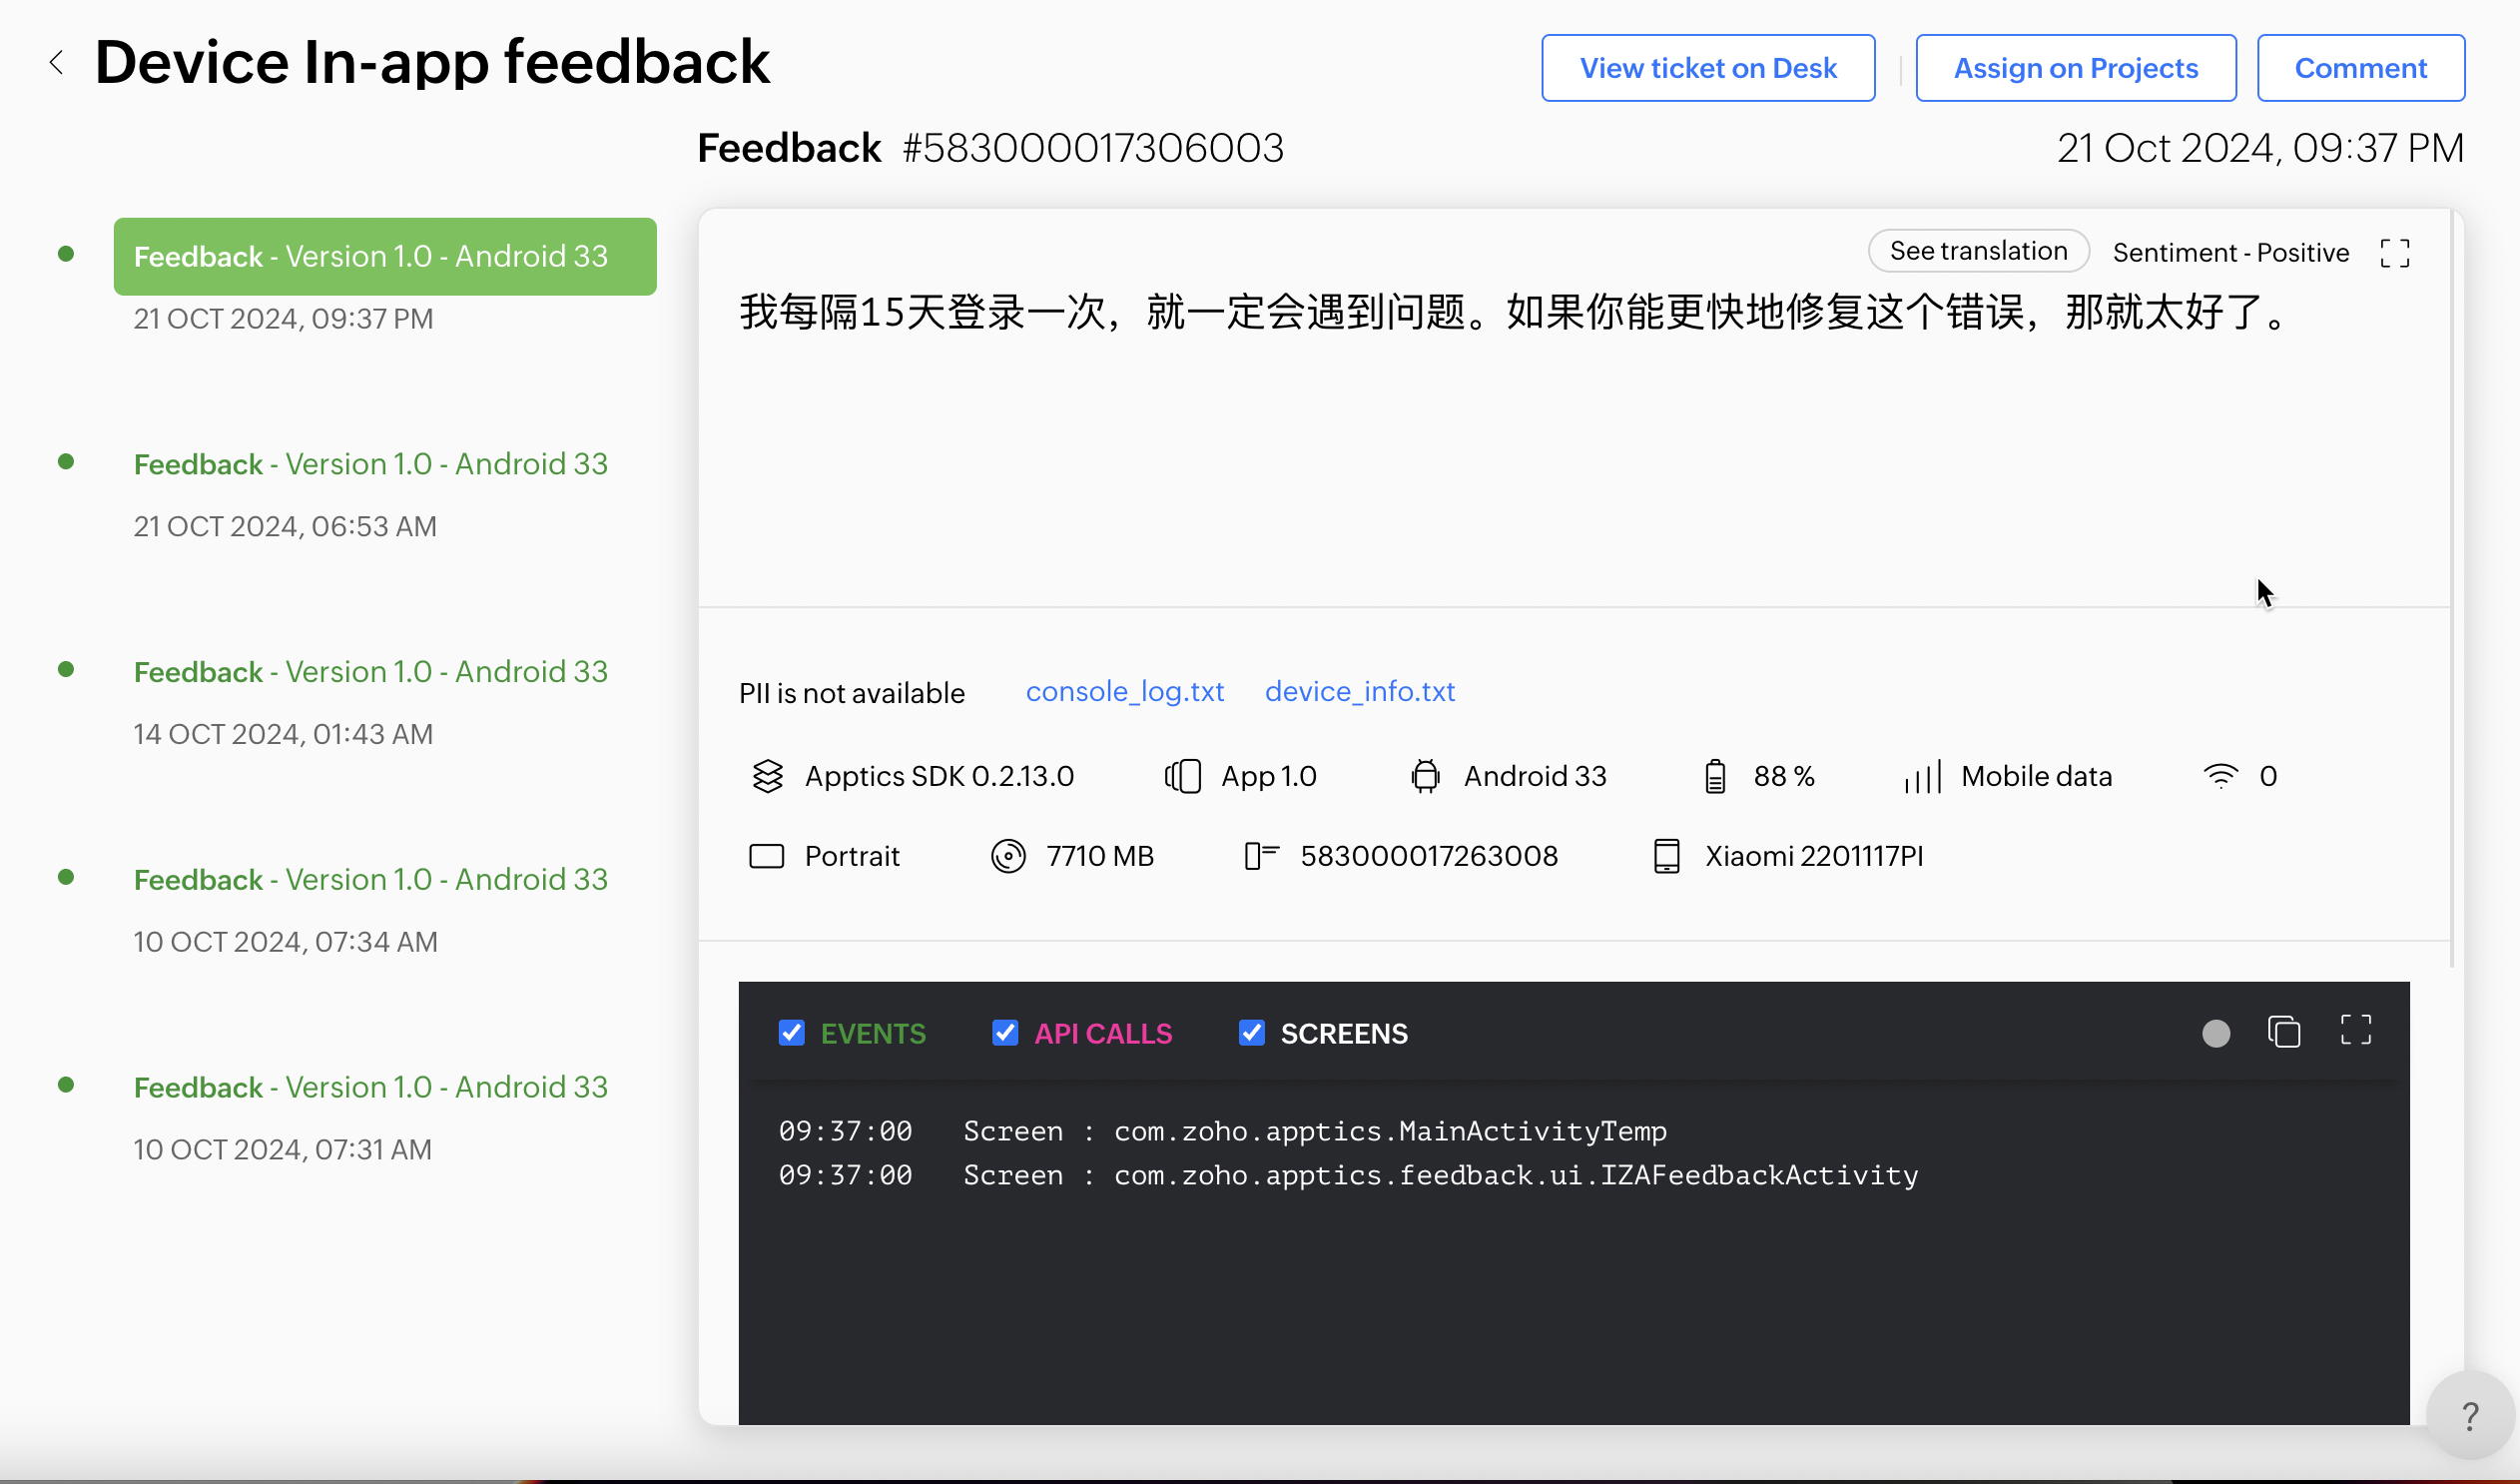
Task: Expand the log console to fullscreen
Action: pyautogui.click(x=2355, y=1030)
